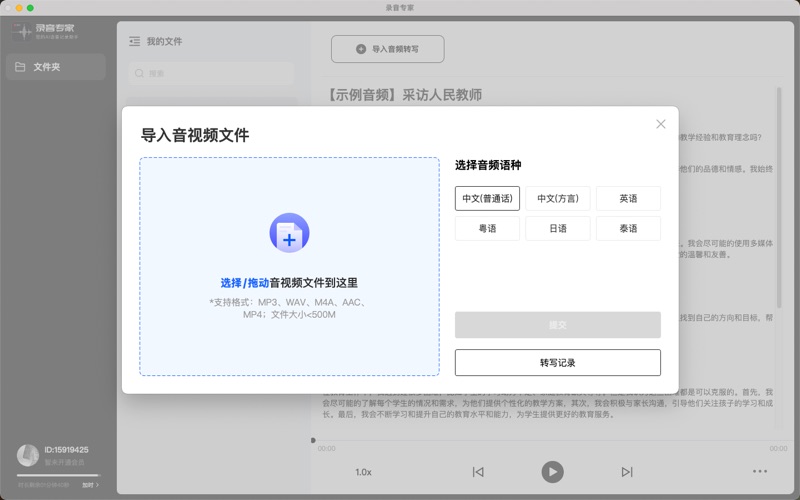The width and height of the screenshot is (800, 500).
Task: Click the play button in player
Action: tap(552, 471)
